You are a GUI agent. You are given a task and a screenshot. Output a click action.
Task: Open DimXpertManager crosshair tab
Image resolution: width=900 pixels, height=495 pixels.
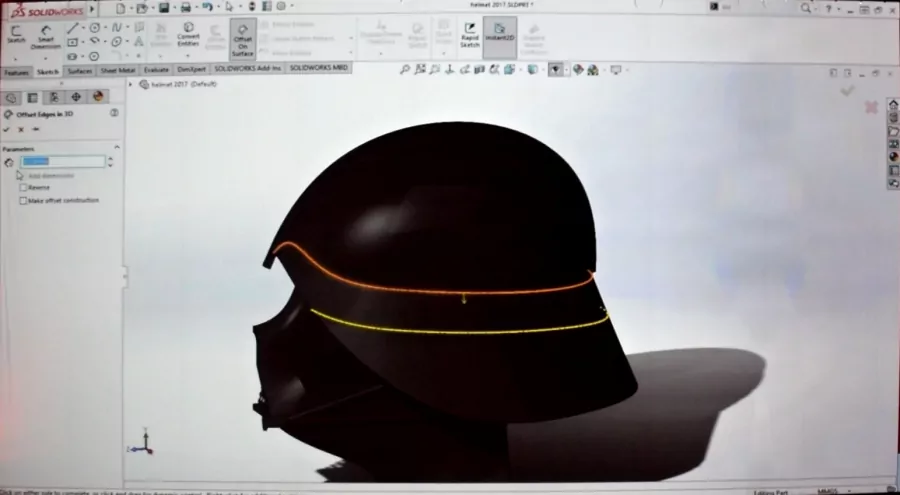(76, 96)
